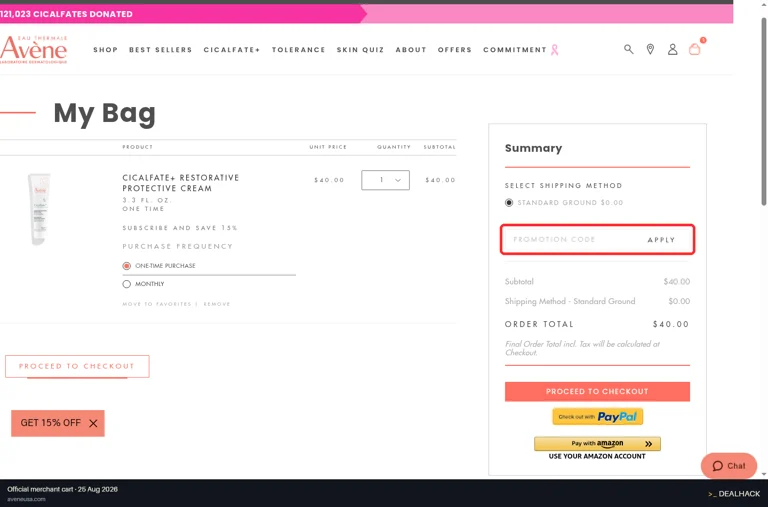The height and width of the screenshot is (507, 768).
Task: Click Order Total $40.00 amount
Action: click(x=671, y=324)
